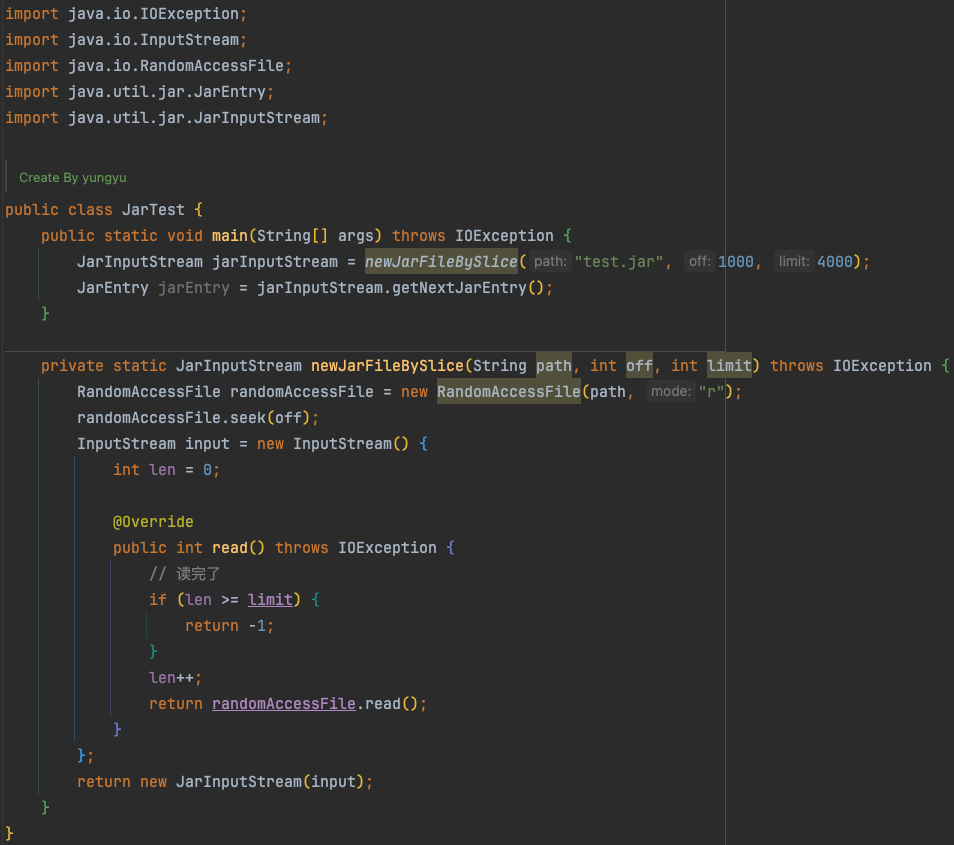Click the highlighted 'limit' parameter in the declaration
Screen dimensions: 954x845
tap(729, 366)
